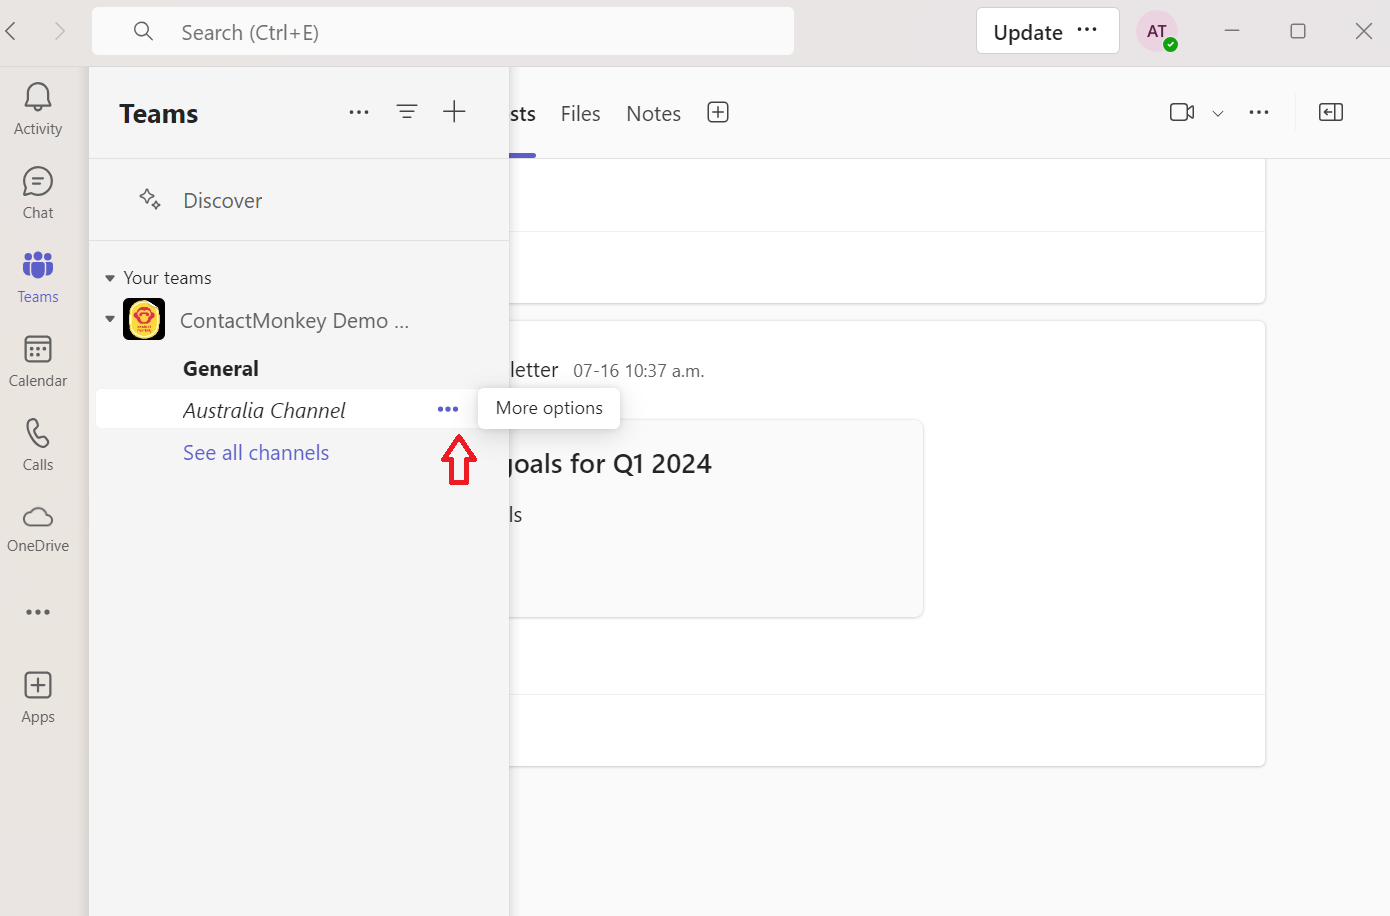Select the ContactMonkey Demo team name
Screen dimensions: 1390x916
[x=294, y=320]
